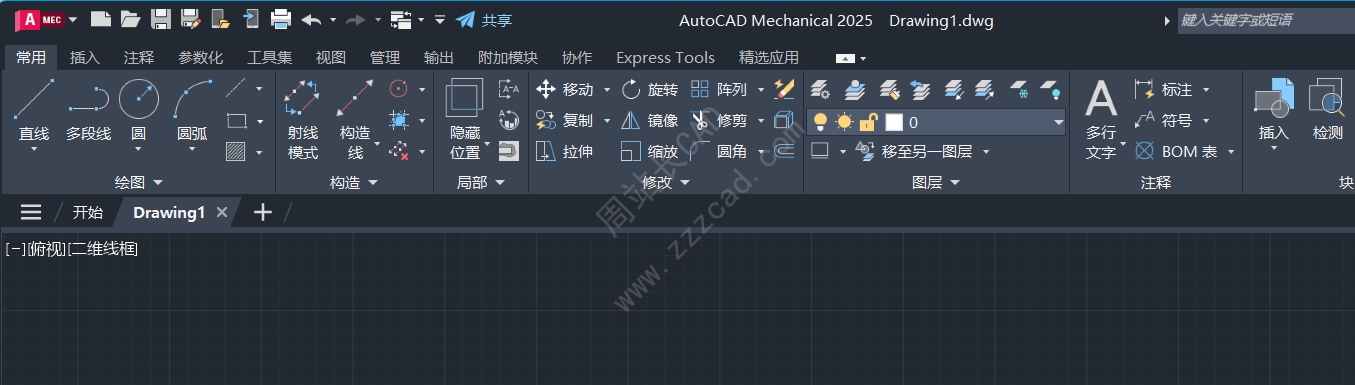Click the 旋转 rotate tool
1355x385 pixels.
[650, 90]
